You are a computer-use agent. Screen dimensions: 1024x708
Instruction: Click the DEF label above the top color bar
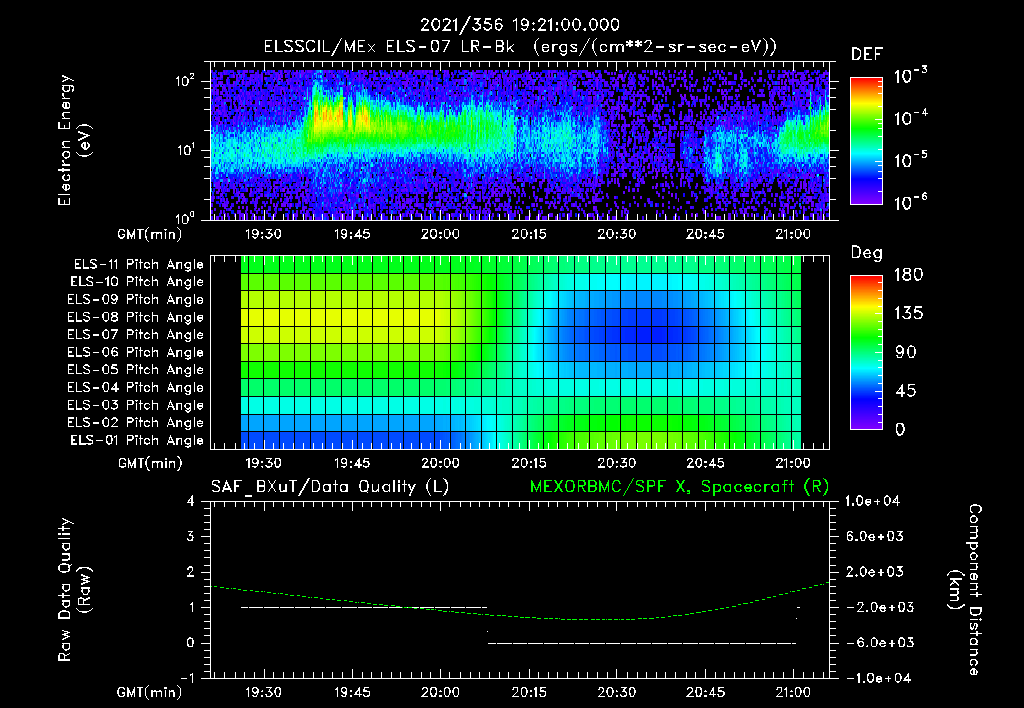[x=867, y=55]
